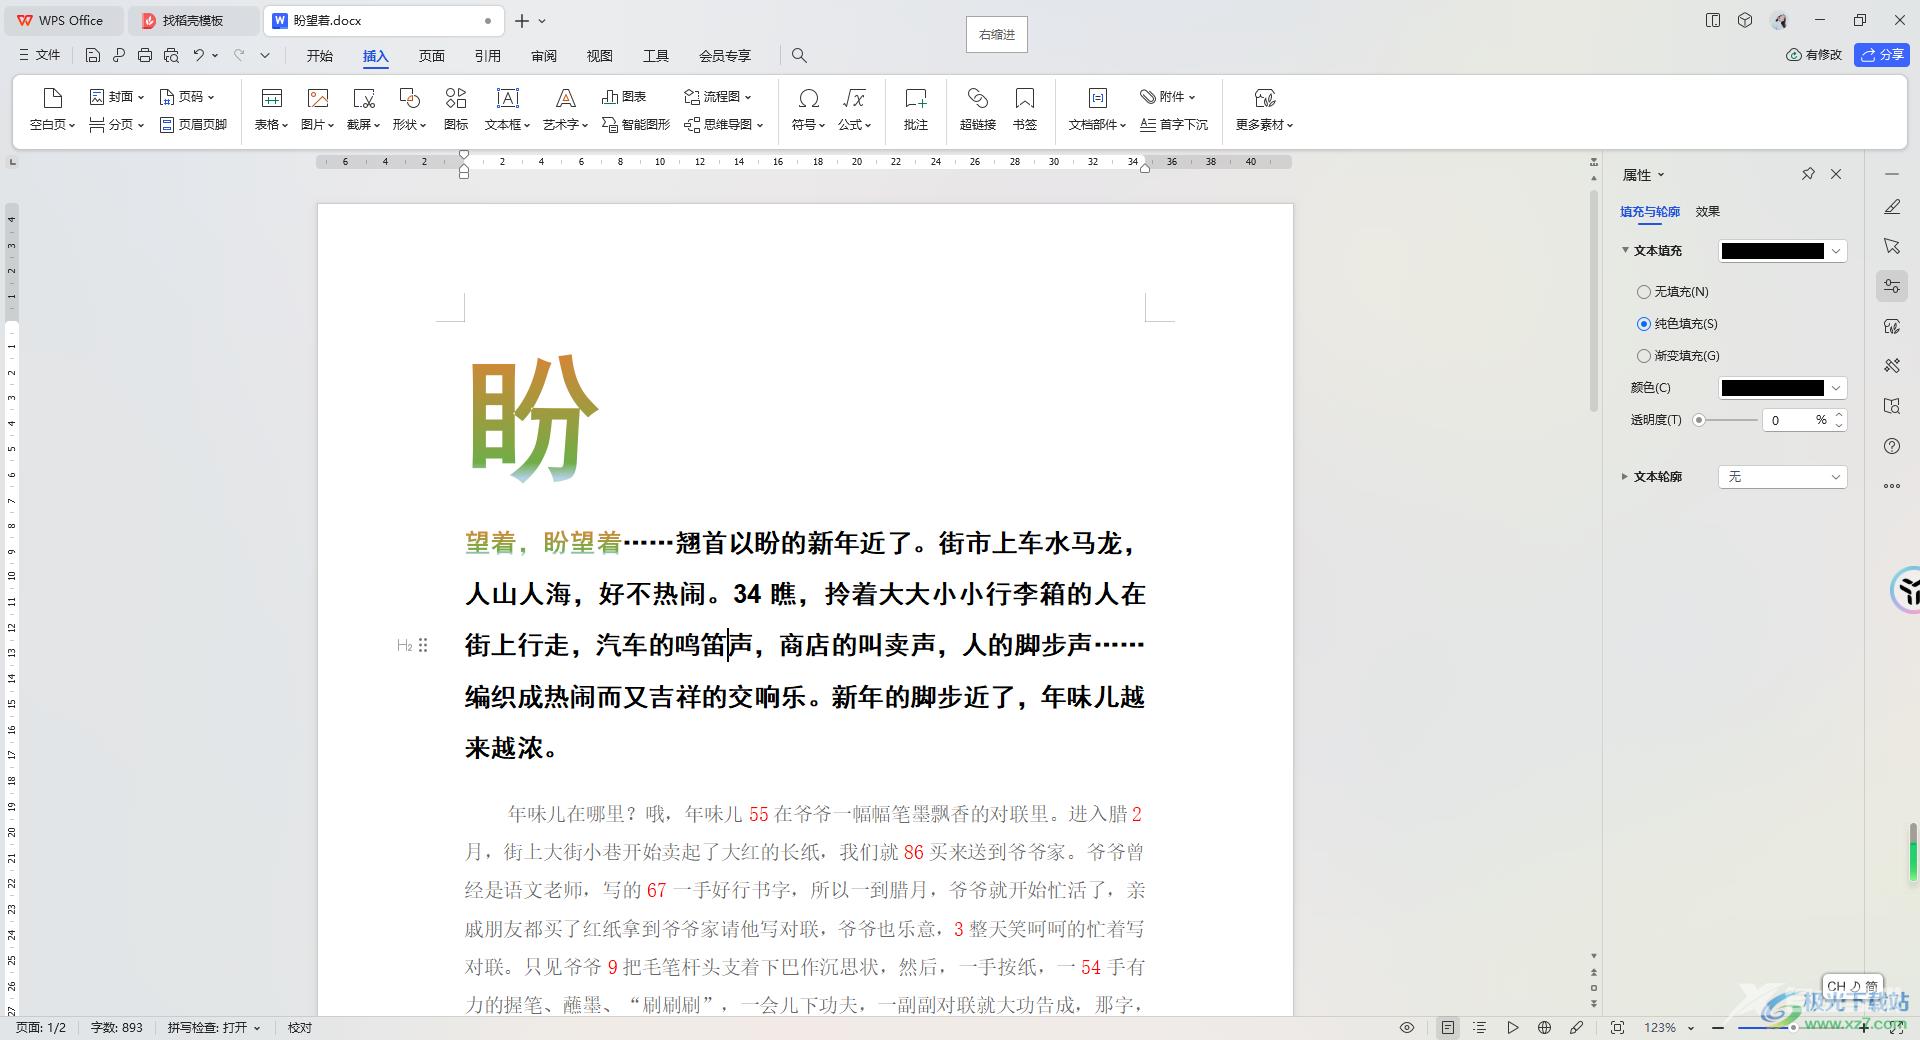Click the Undo arrow
The height and width of the screenshot is (1040, 1920).
point(198,55)
